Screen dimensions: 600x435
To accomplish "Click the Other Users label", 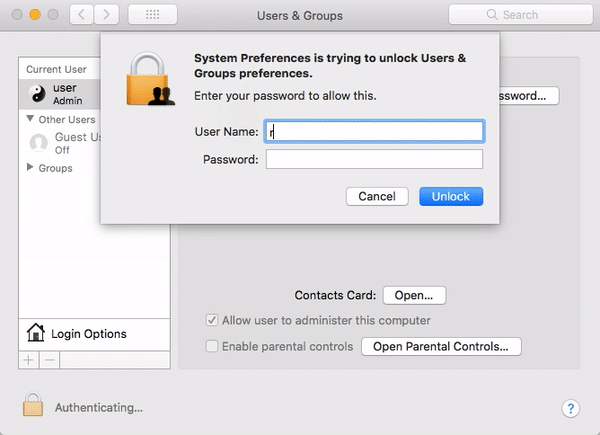I will [x=67, y=119].
